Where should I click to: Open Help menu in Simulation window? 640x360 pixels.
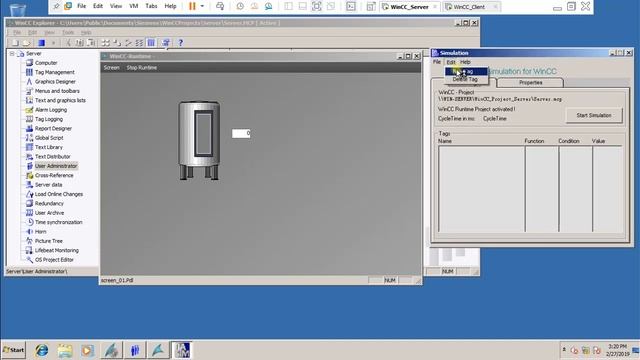[x=465, y=62]
